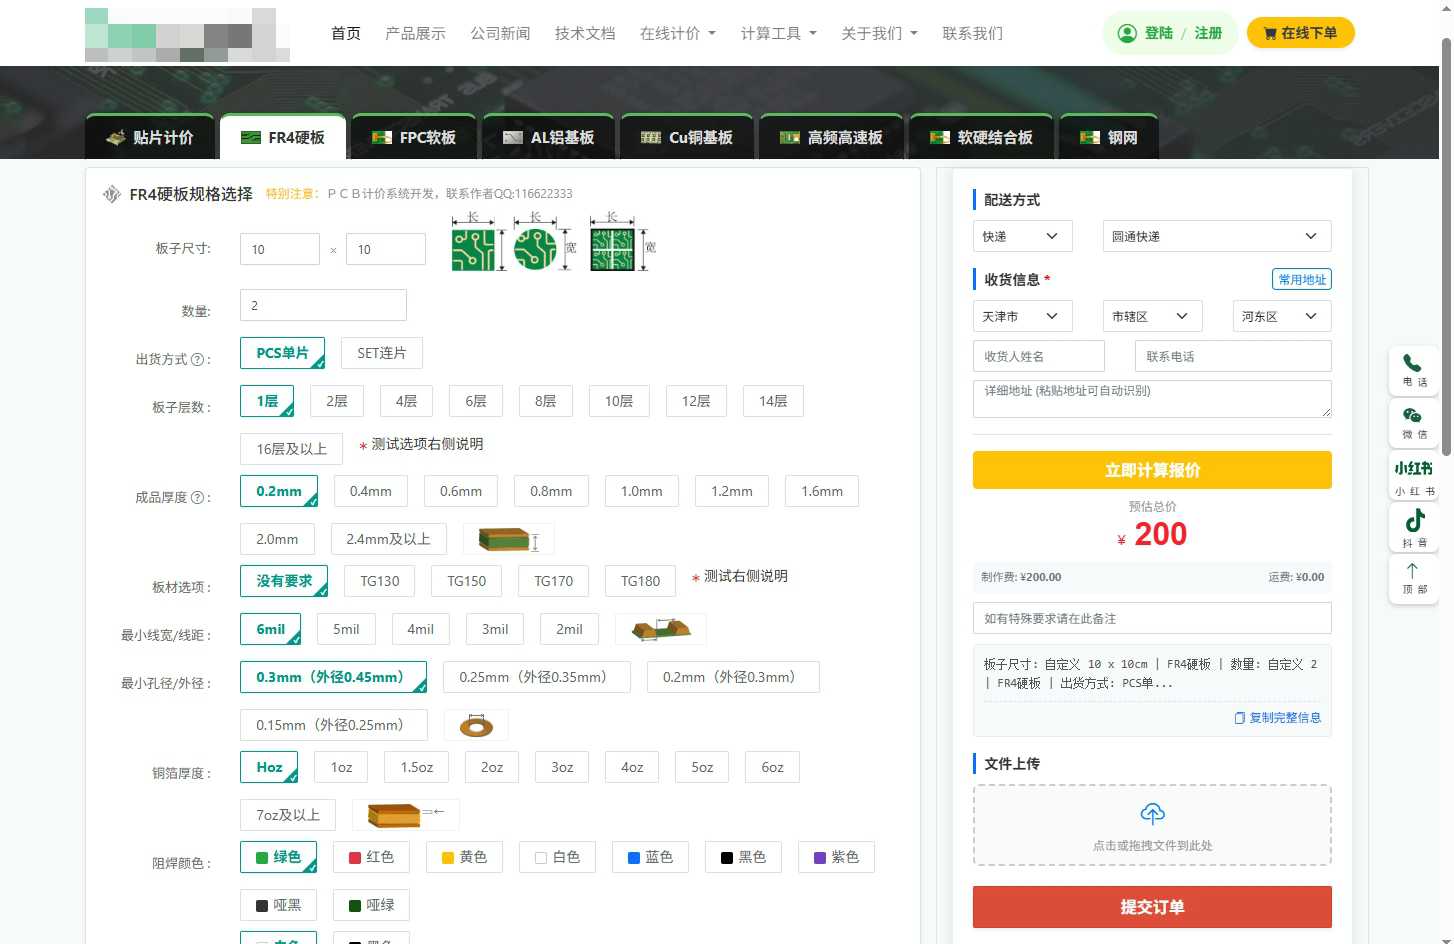The image size is (1454, 944).
Task: Click the help icon next to 出货方式
Action: (x=197, y=360)
